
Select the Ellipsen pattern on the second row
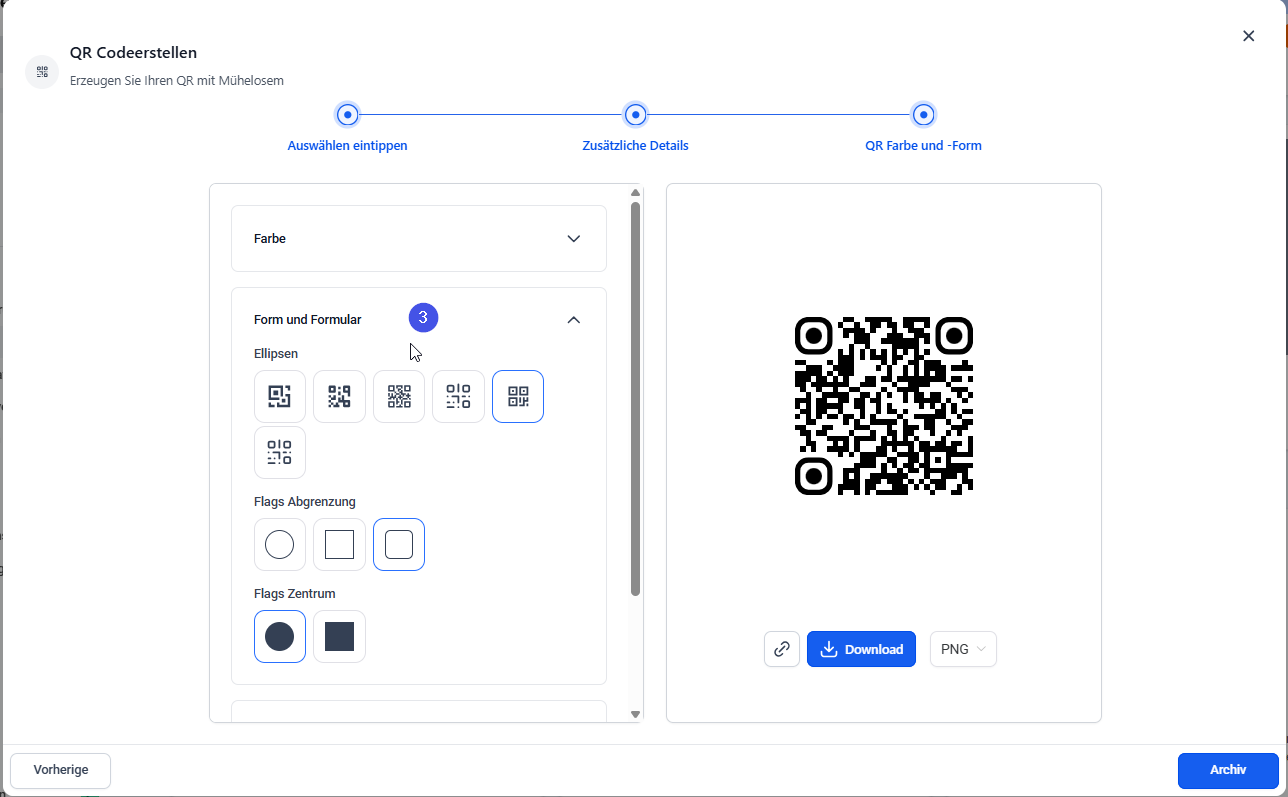tap(280, 453)
